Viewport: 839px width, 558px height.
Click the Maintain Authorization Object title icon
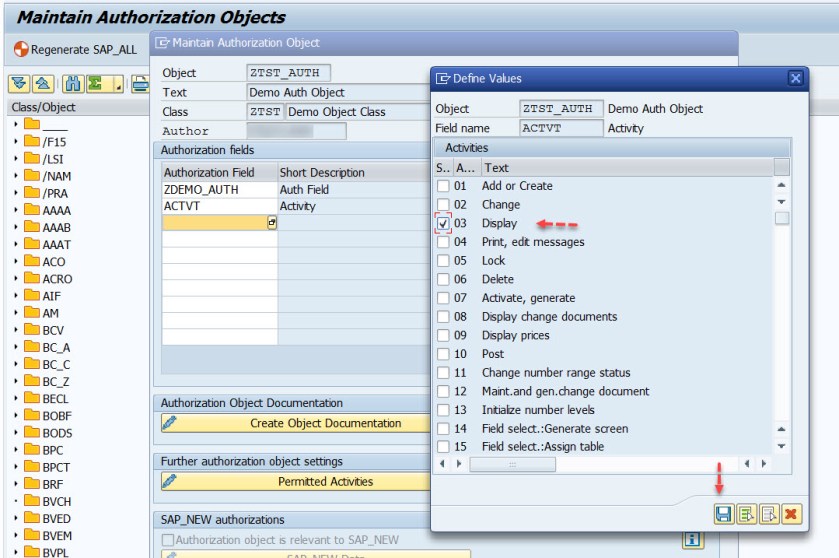click(x=162, y=43)
